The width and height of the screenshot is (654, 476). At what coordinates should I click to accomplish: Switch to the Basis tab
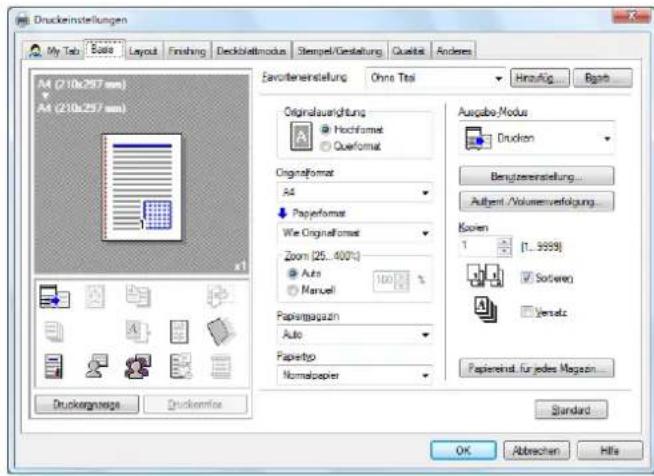(x=103, y=50)
